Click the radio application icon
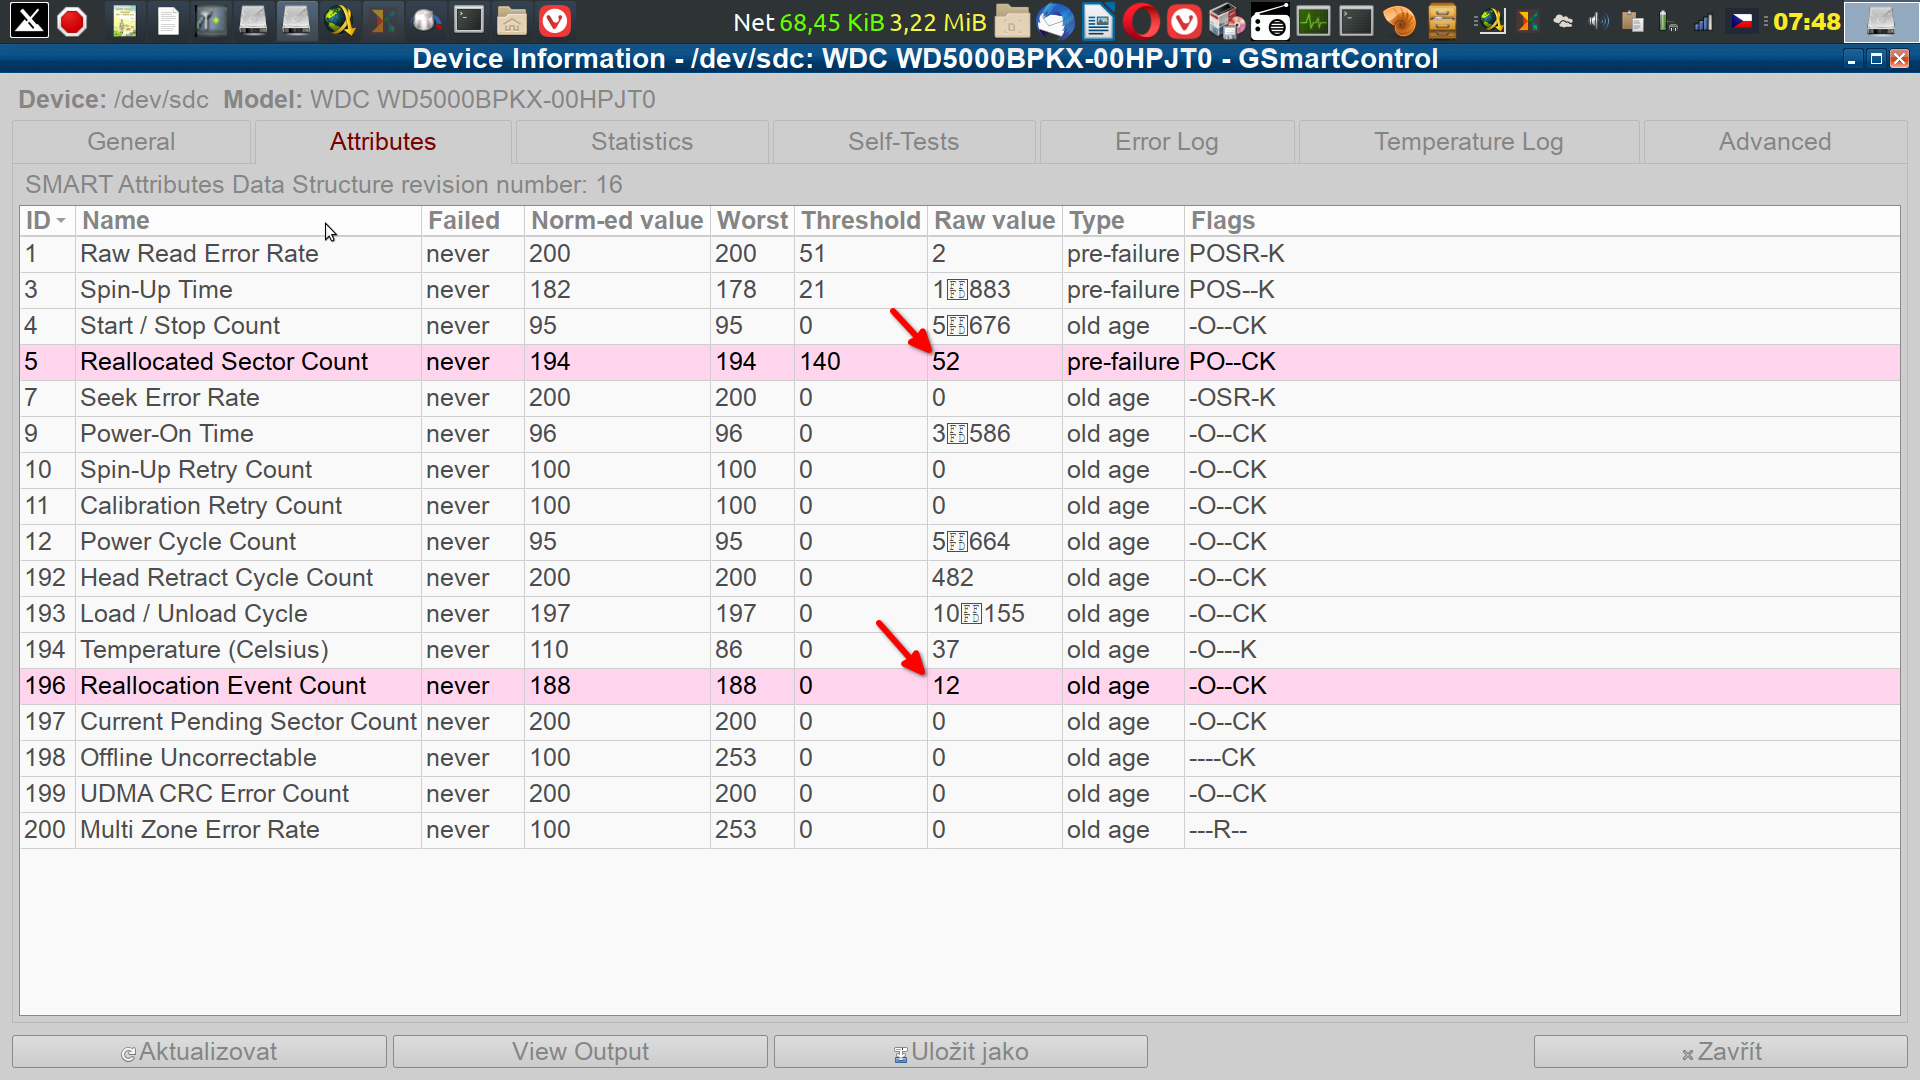This screenshot has width=1920, height=1080. pos(1270,21)
